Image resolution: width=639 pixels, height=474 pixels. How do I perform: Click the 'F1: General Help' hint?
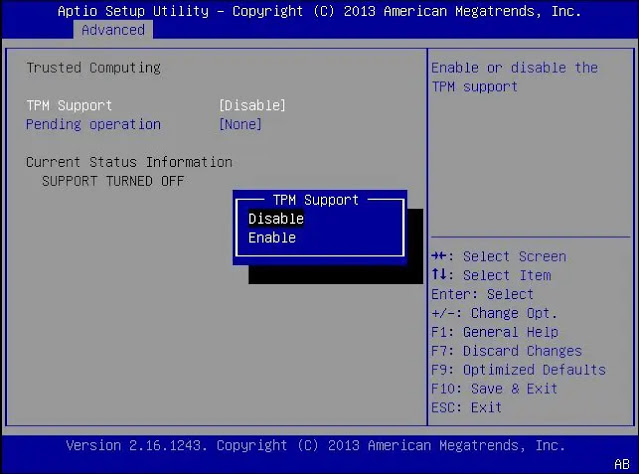pyautogui.click(x=494, y=332)
